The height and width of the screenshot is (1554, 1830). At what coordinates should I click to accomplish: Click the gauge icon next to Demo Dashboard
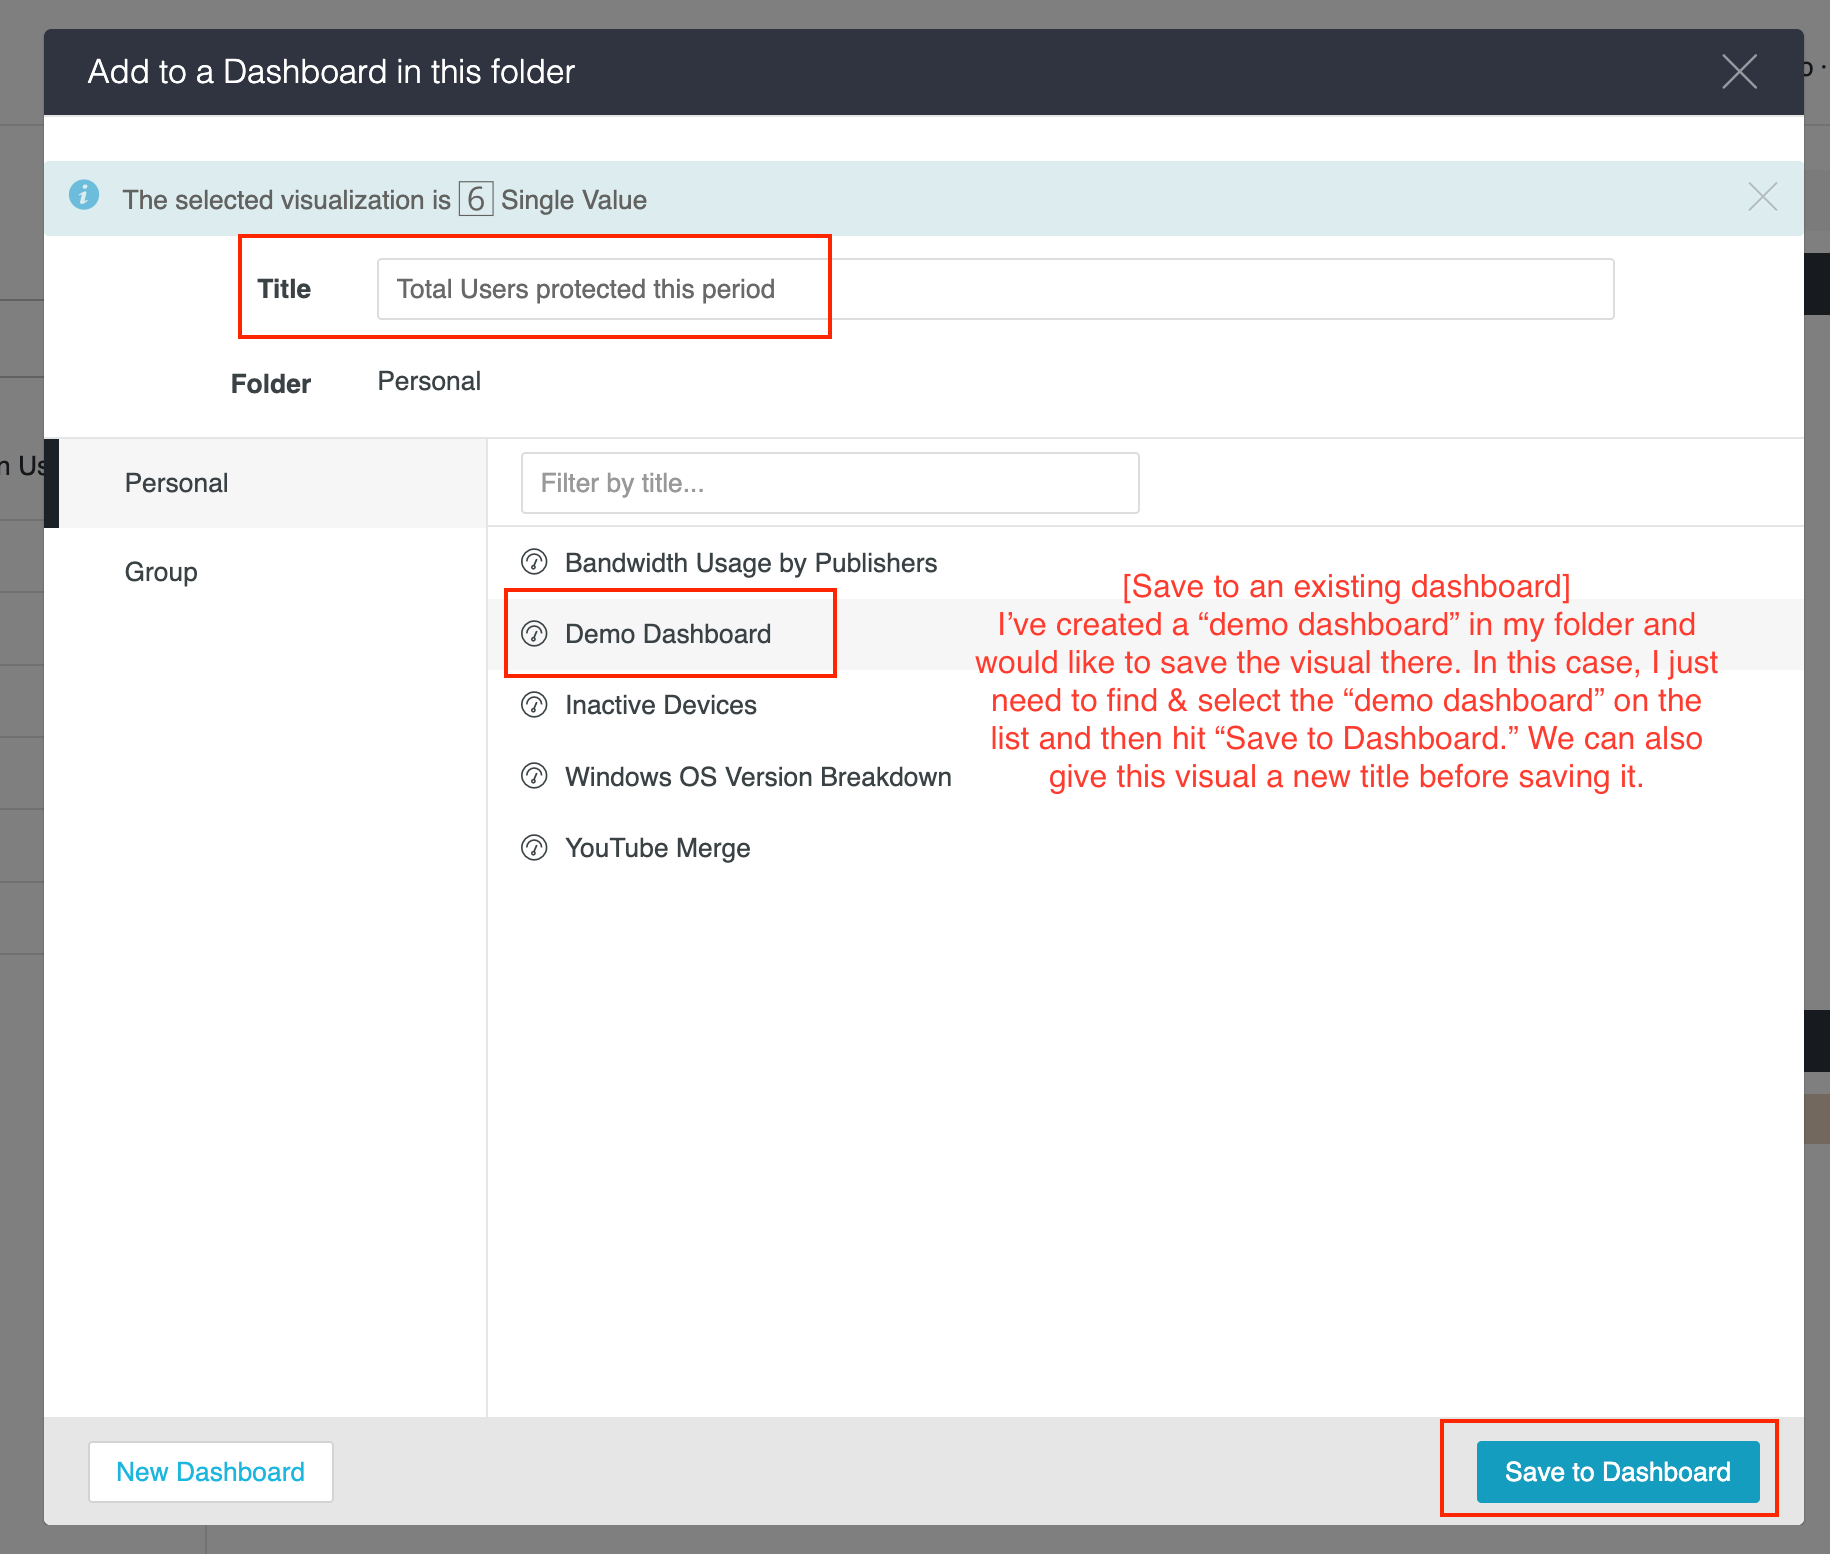click(535, 633)
